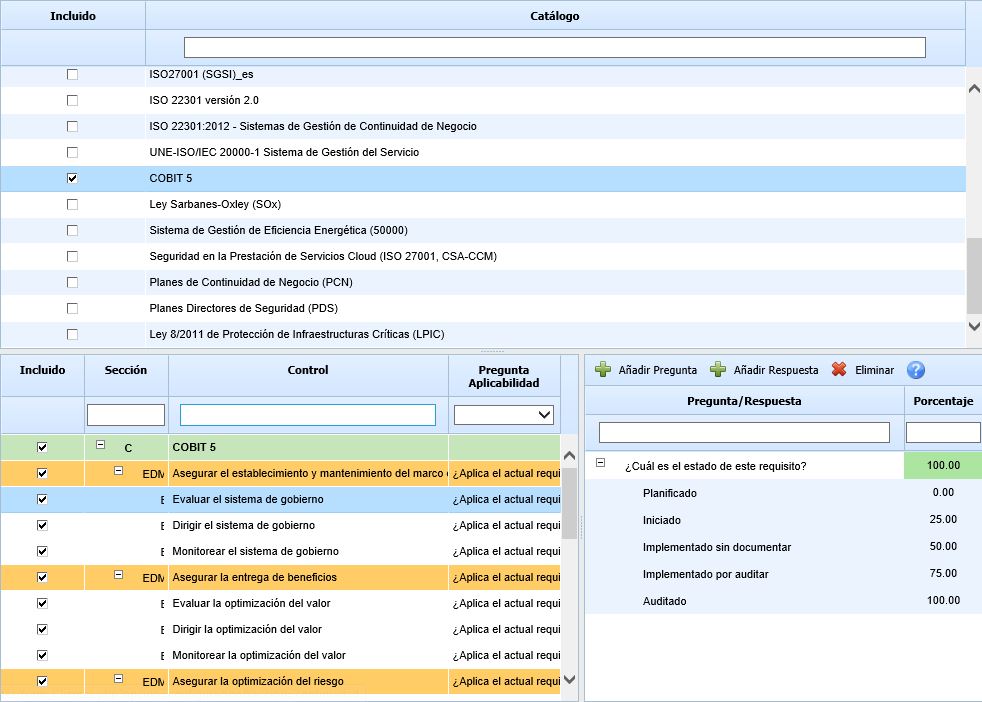Click the Porcentaje column header
Image resolution: width=982 pixels, height=702 pixels.
[943, 401]
